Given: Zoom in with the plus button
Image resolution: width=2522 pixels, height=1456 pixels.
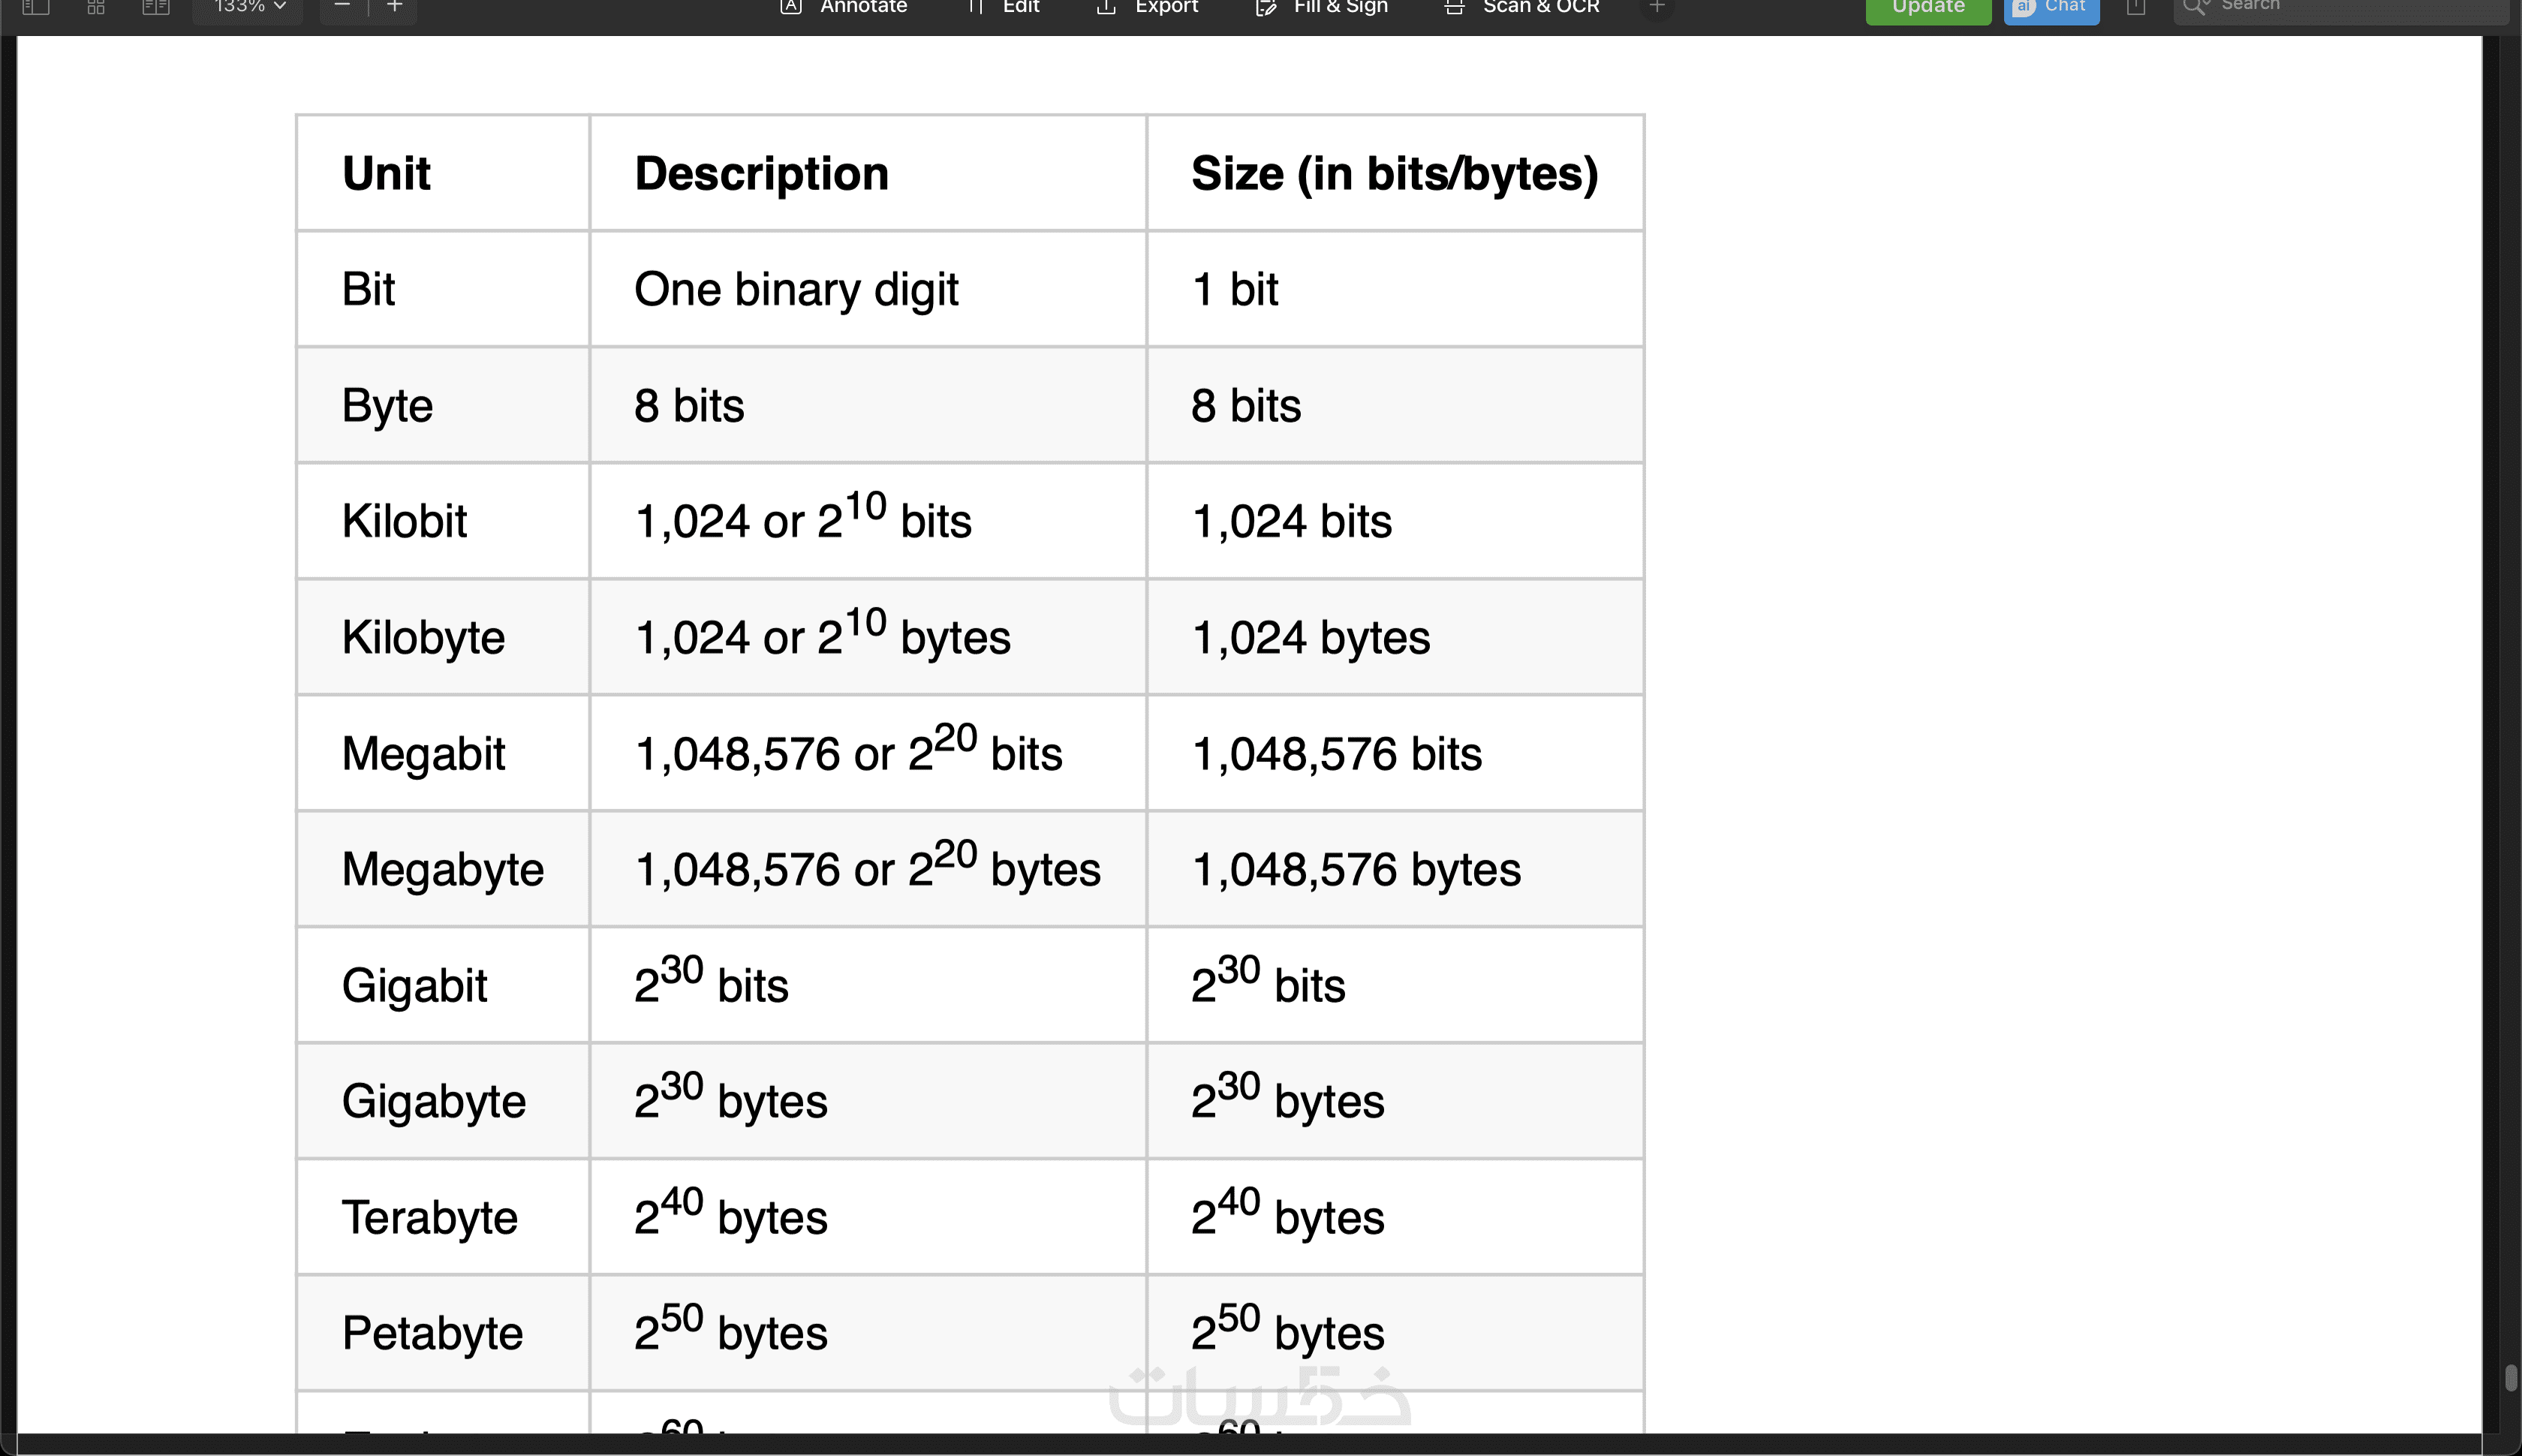Looking at the screenshot, I should [395, 7].
